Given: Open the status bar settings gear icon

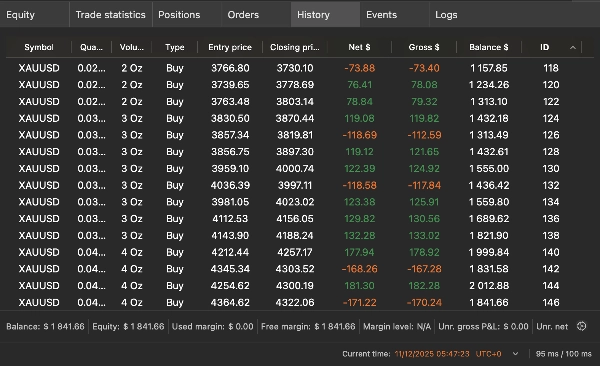Looking at the screenshot, I should (x=581, y=326).
